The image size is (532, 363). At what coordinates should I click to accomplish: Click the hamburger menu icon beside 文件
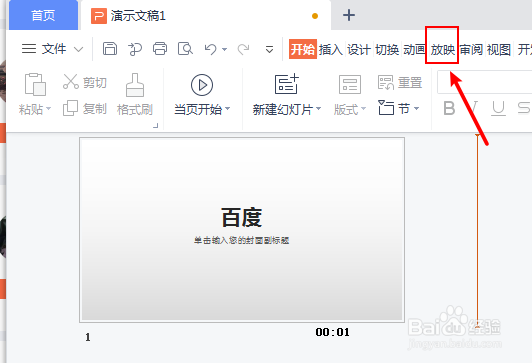(x=29, y=49)
